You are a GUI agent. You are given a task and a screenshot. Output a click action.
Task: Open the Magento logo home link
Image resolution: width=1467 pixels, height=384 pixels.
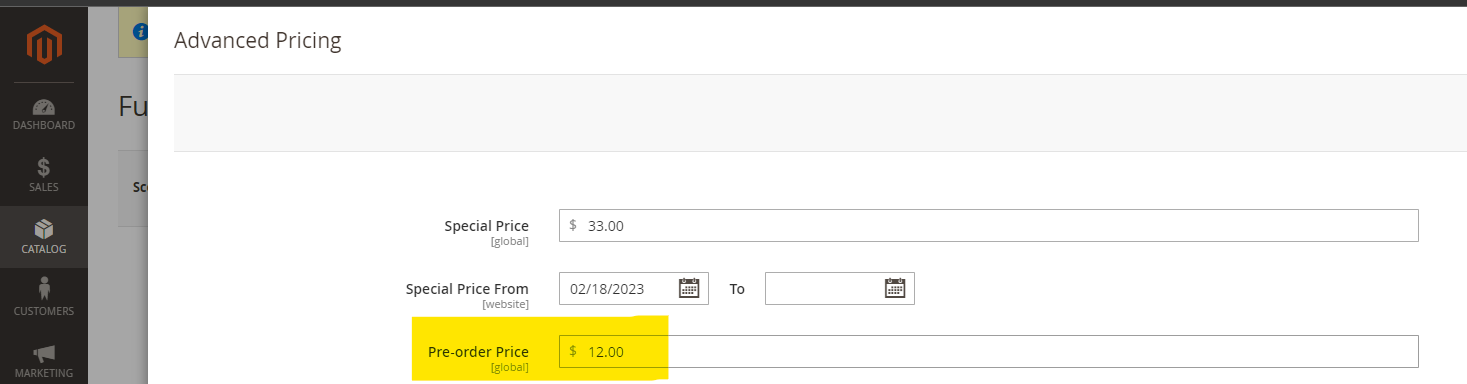click(44, 45)
